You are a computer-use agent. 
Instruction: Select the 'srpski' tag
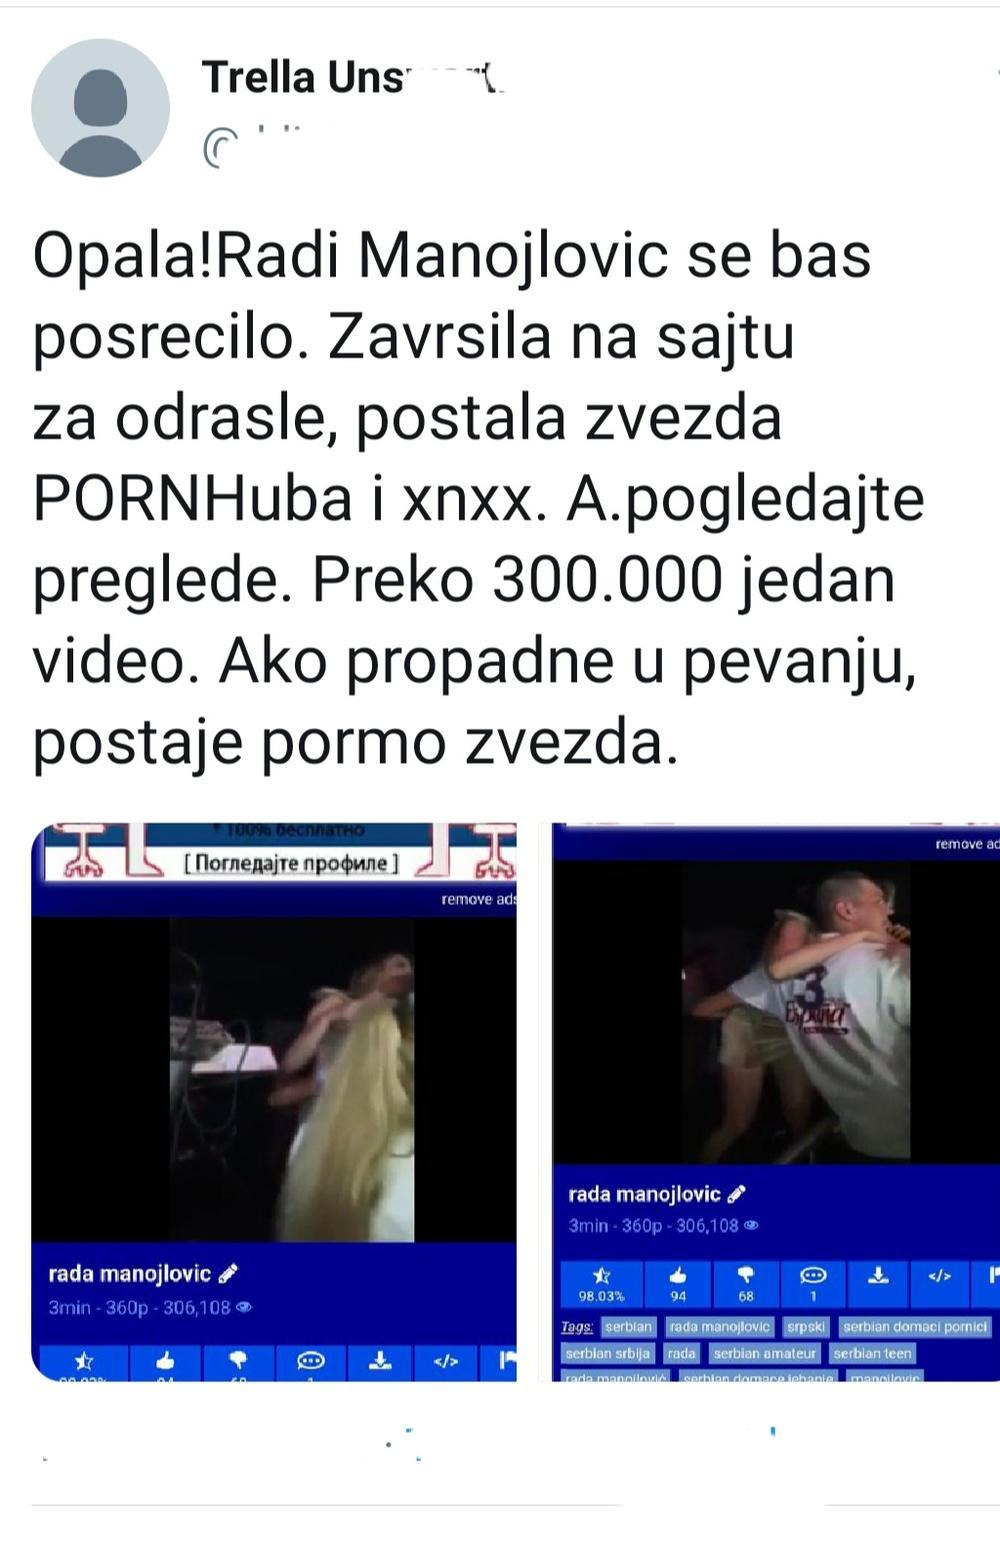(x=805, y=1326)
